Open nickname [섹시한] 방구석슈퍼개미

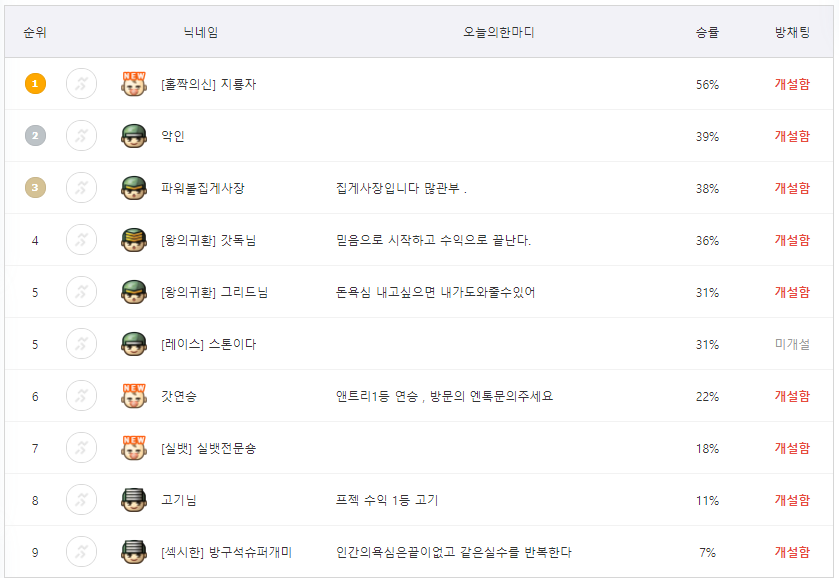[x=226, y=552]
